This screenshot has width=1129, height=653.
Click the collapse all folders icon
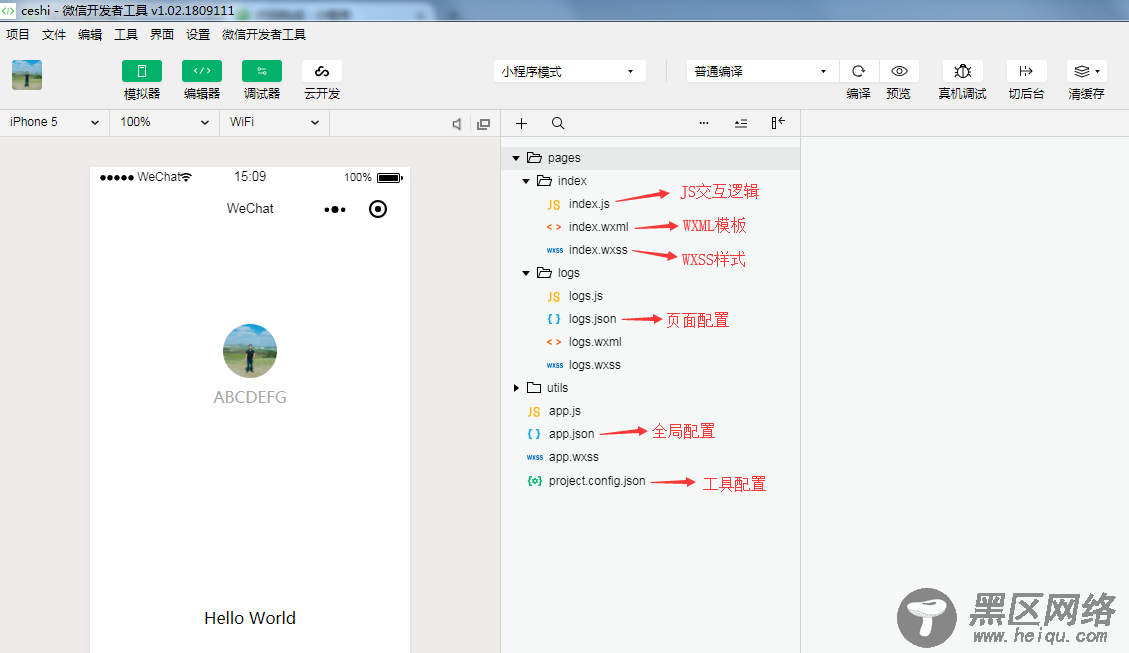click(741, 123)
